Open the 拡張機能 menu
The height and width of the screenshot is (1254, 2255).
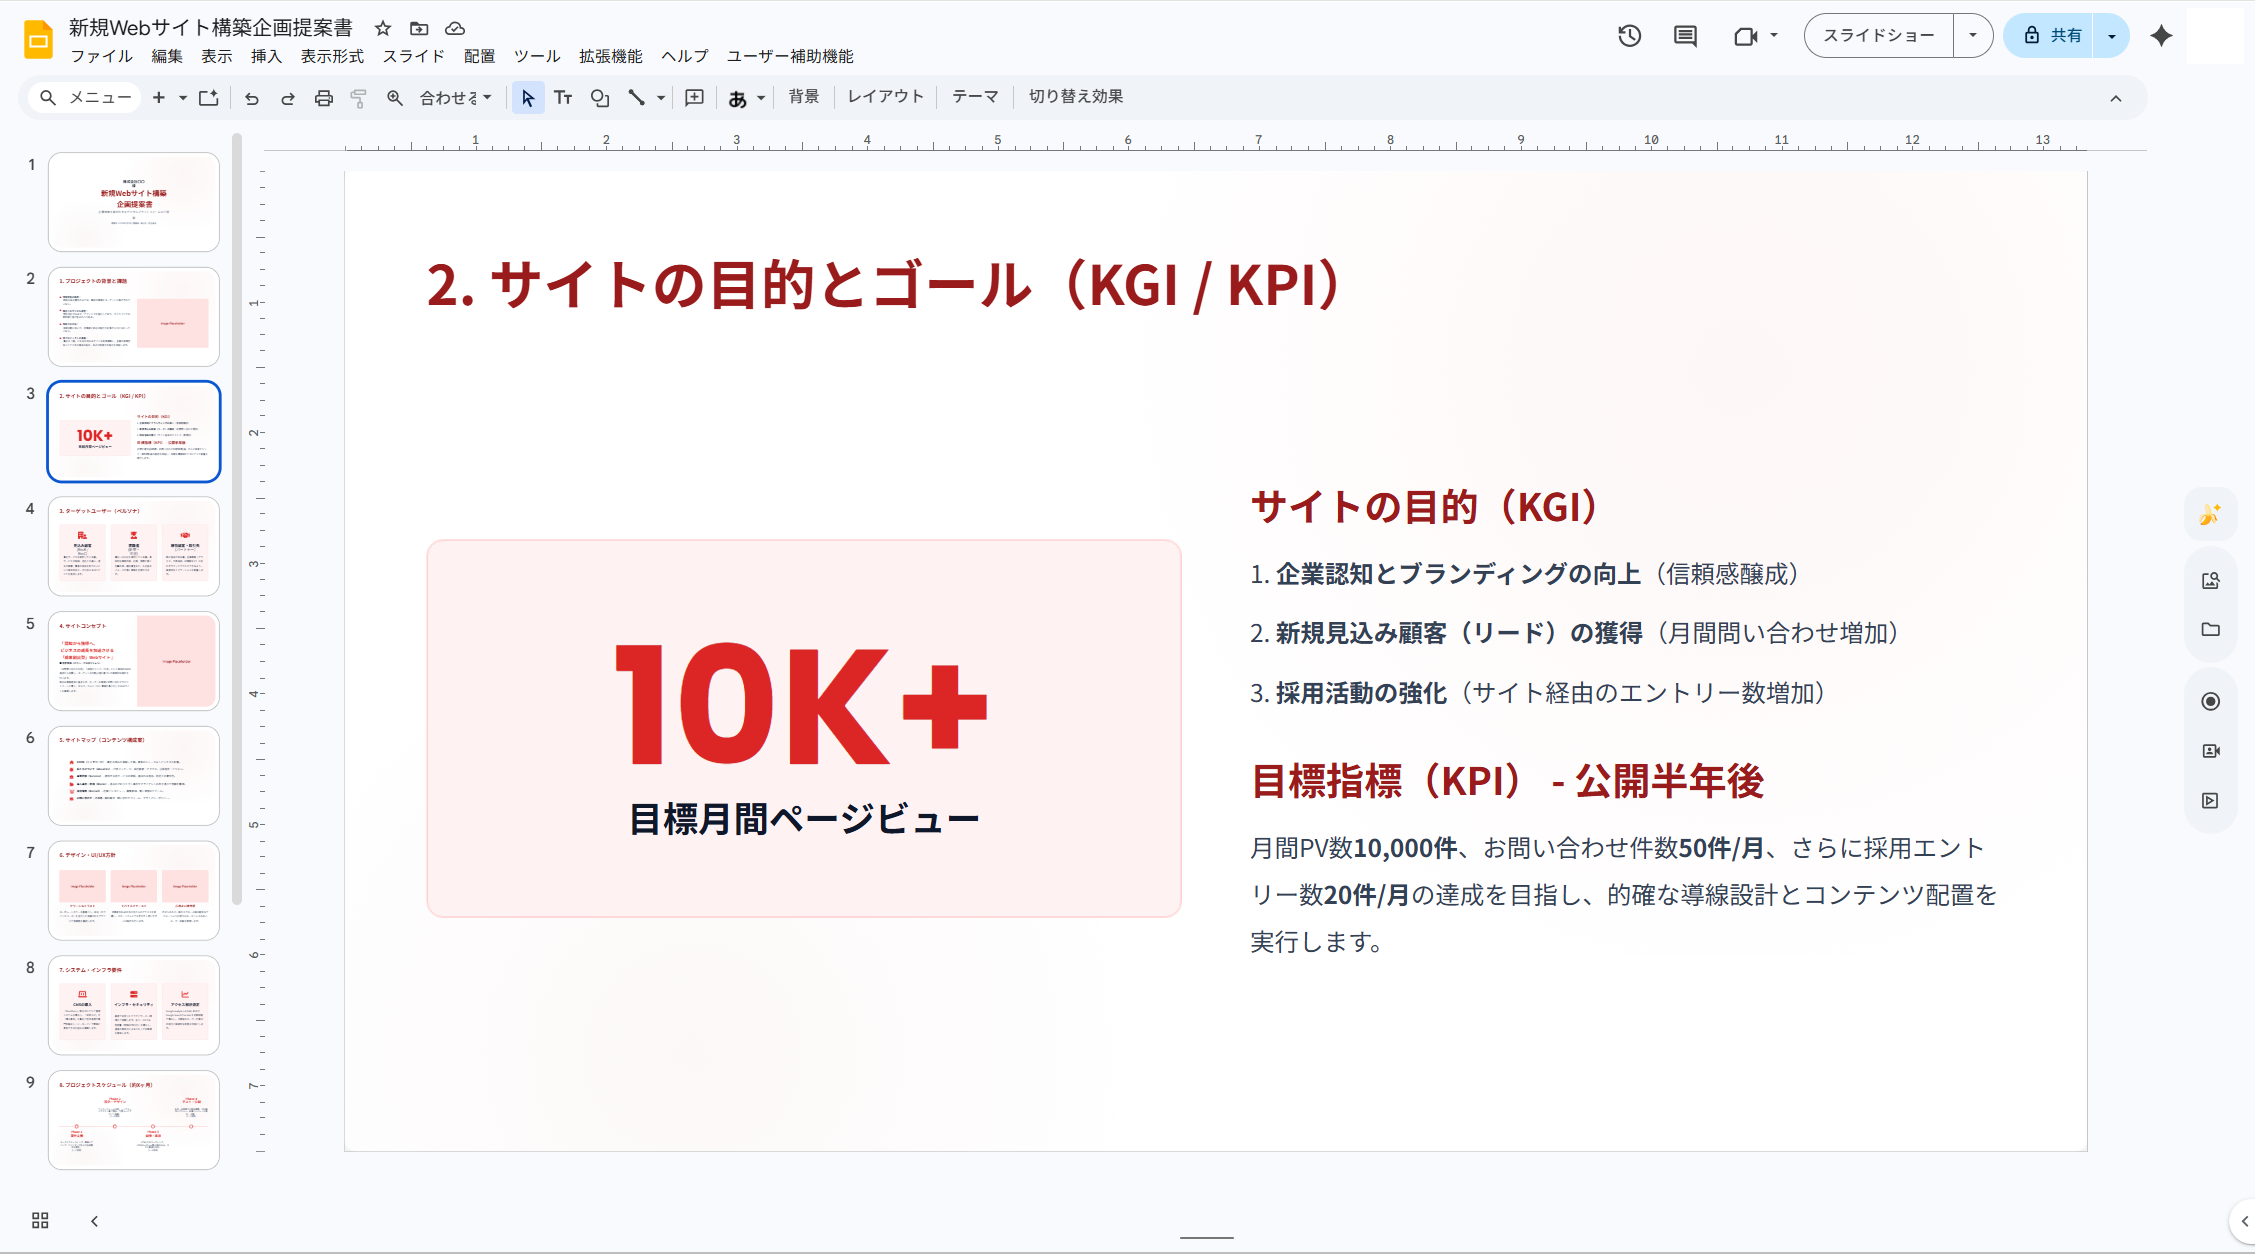(x=610, y=56)
